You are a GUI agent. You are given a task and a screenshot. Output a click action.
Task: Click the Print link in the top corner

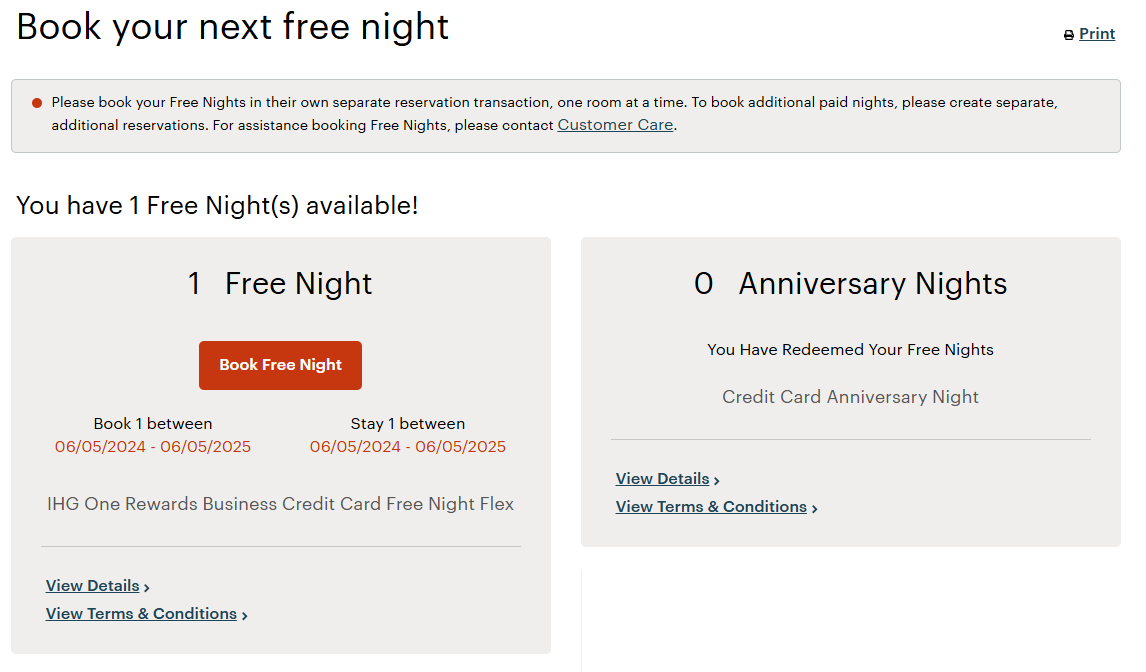1097,33
